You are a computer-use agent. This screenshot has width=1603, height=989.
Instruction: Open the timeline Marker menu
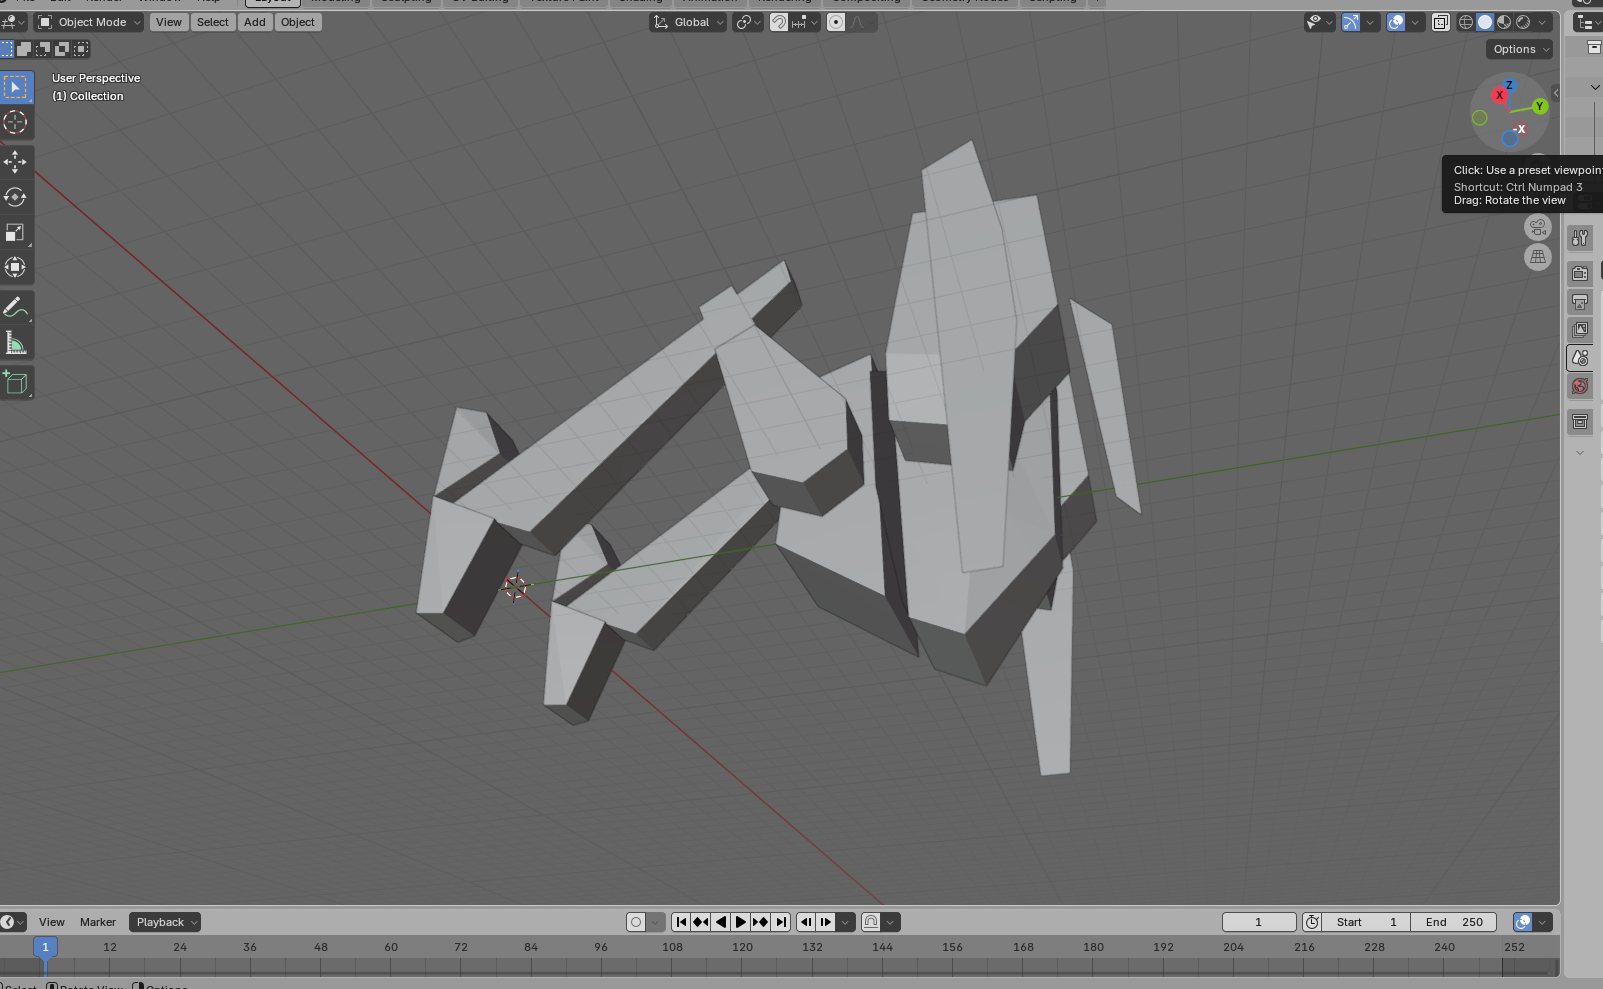click(x=98, y=922)
